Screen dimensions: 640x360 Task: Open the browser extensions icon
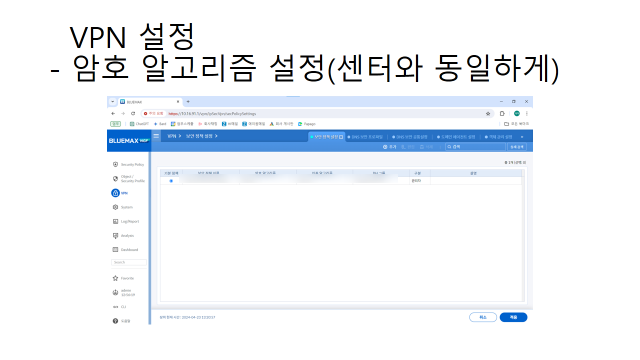point(502,113)
